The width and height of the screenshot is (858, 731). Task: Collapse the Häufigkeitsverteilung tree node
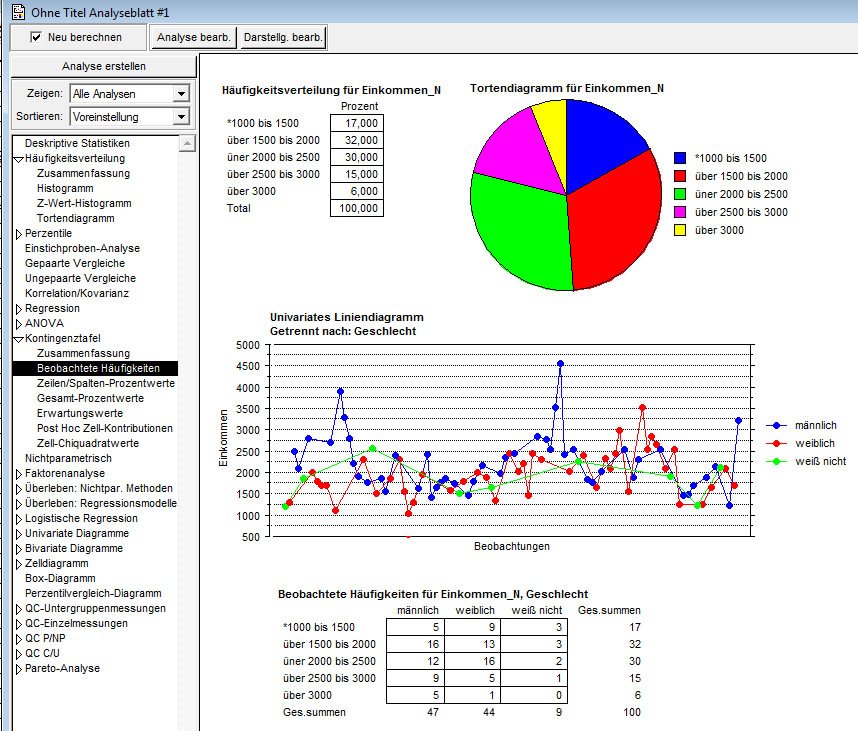tap(19, 159)
